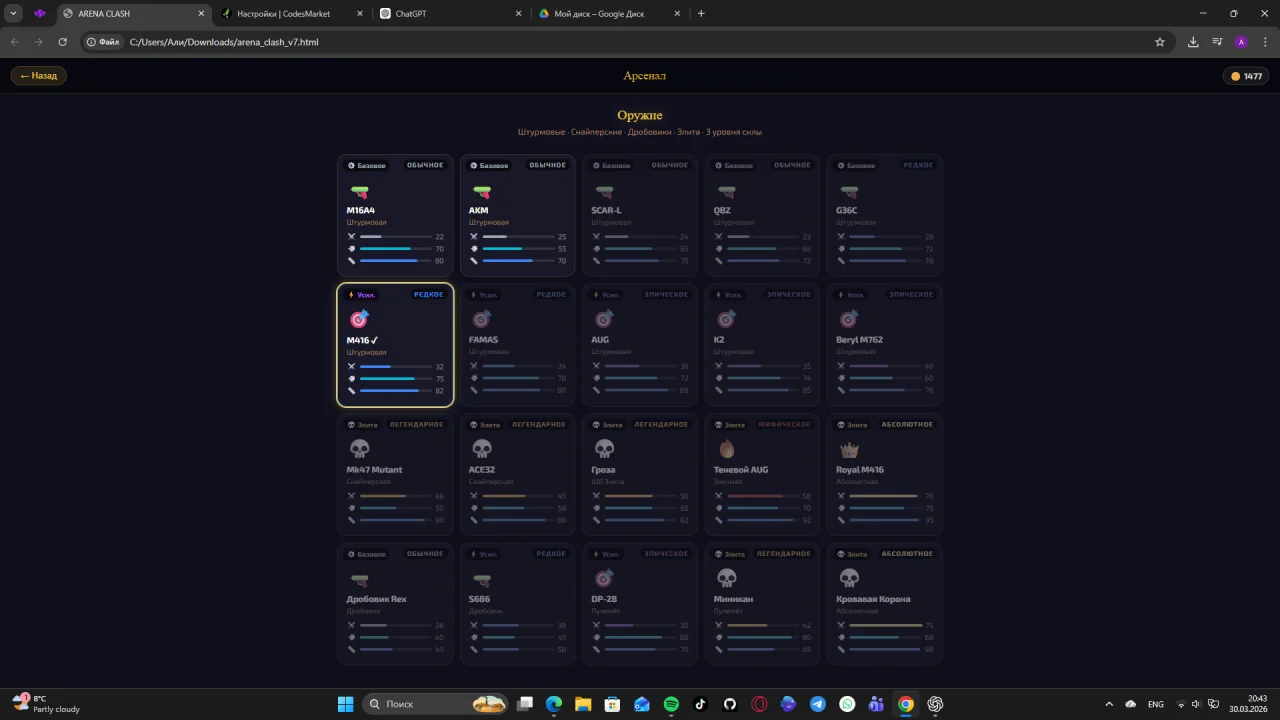
Task: Click the flame icon on Теневой AUG
Action: tap(726, 449)
